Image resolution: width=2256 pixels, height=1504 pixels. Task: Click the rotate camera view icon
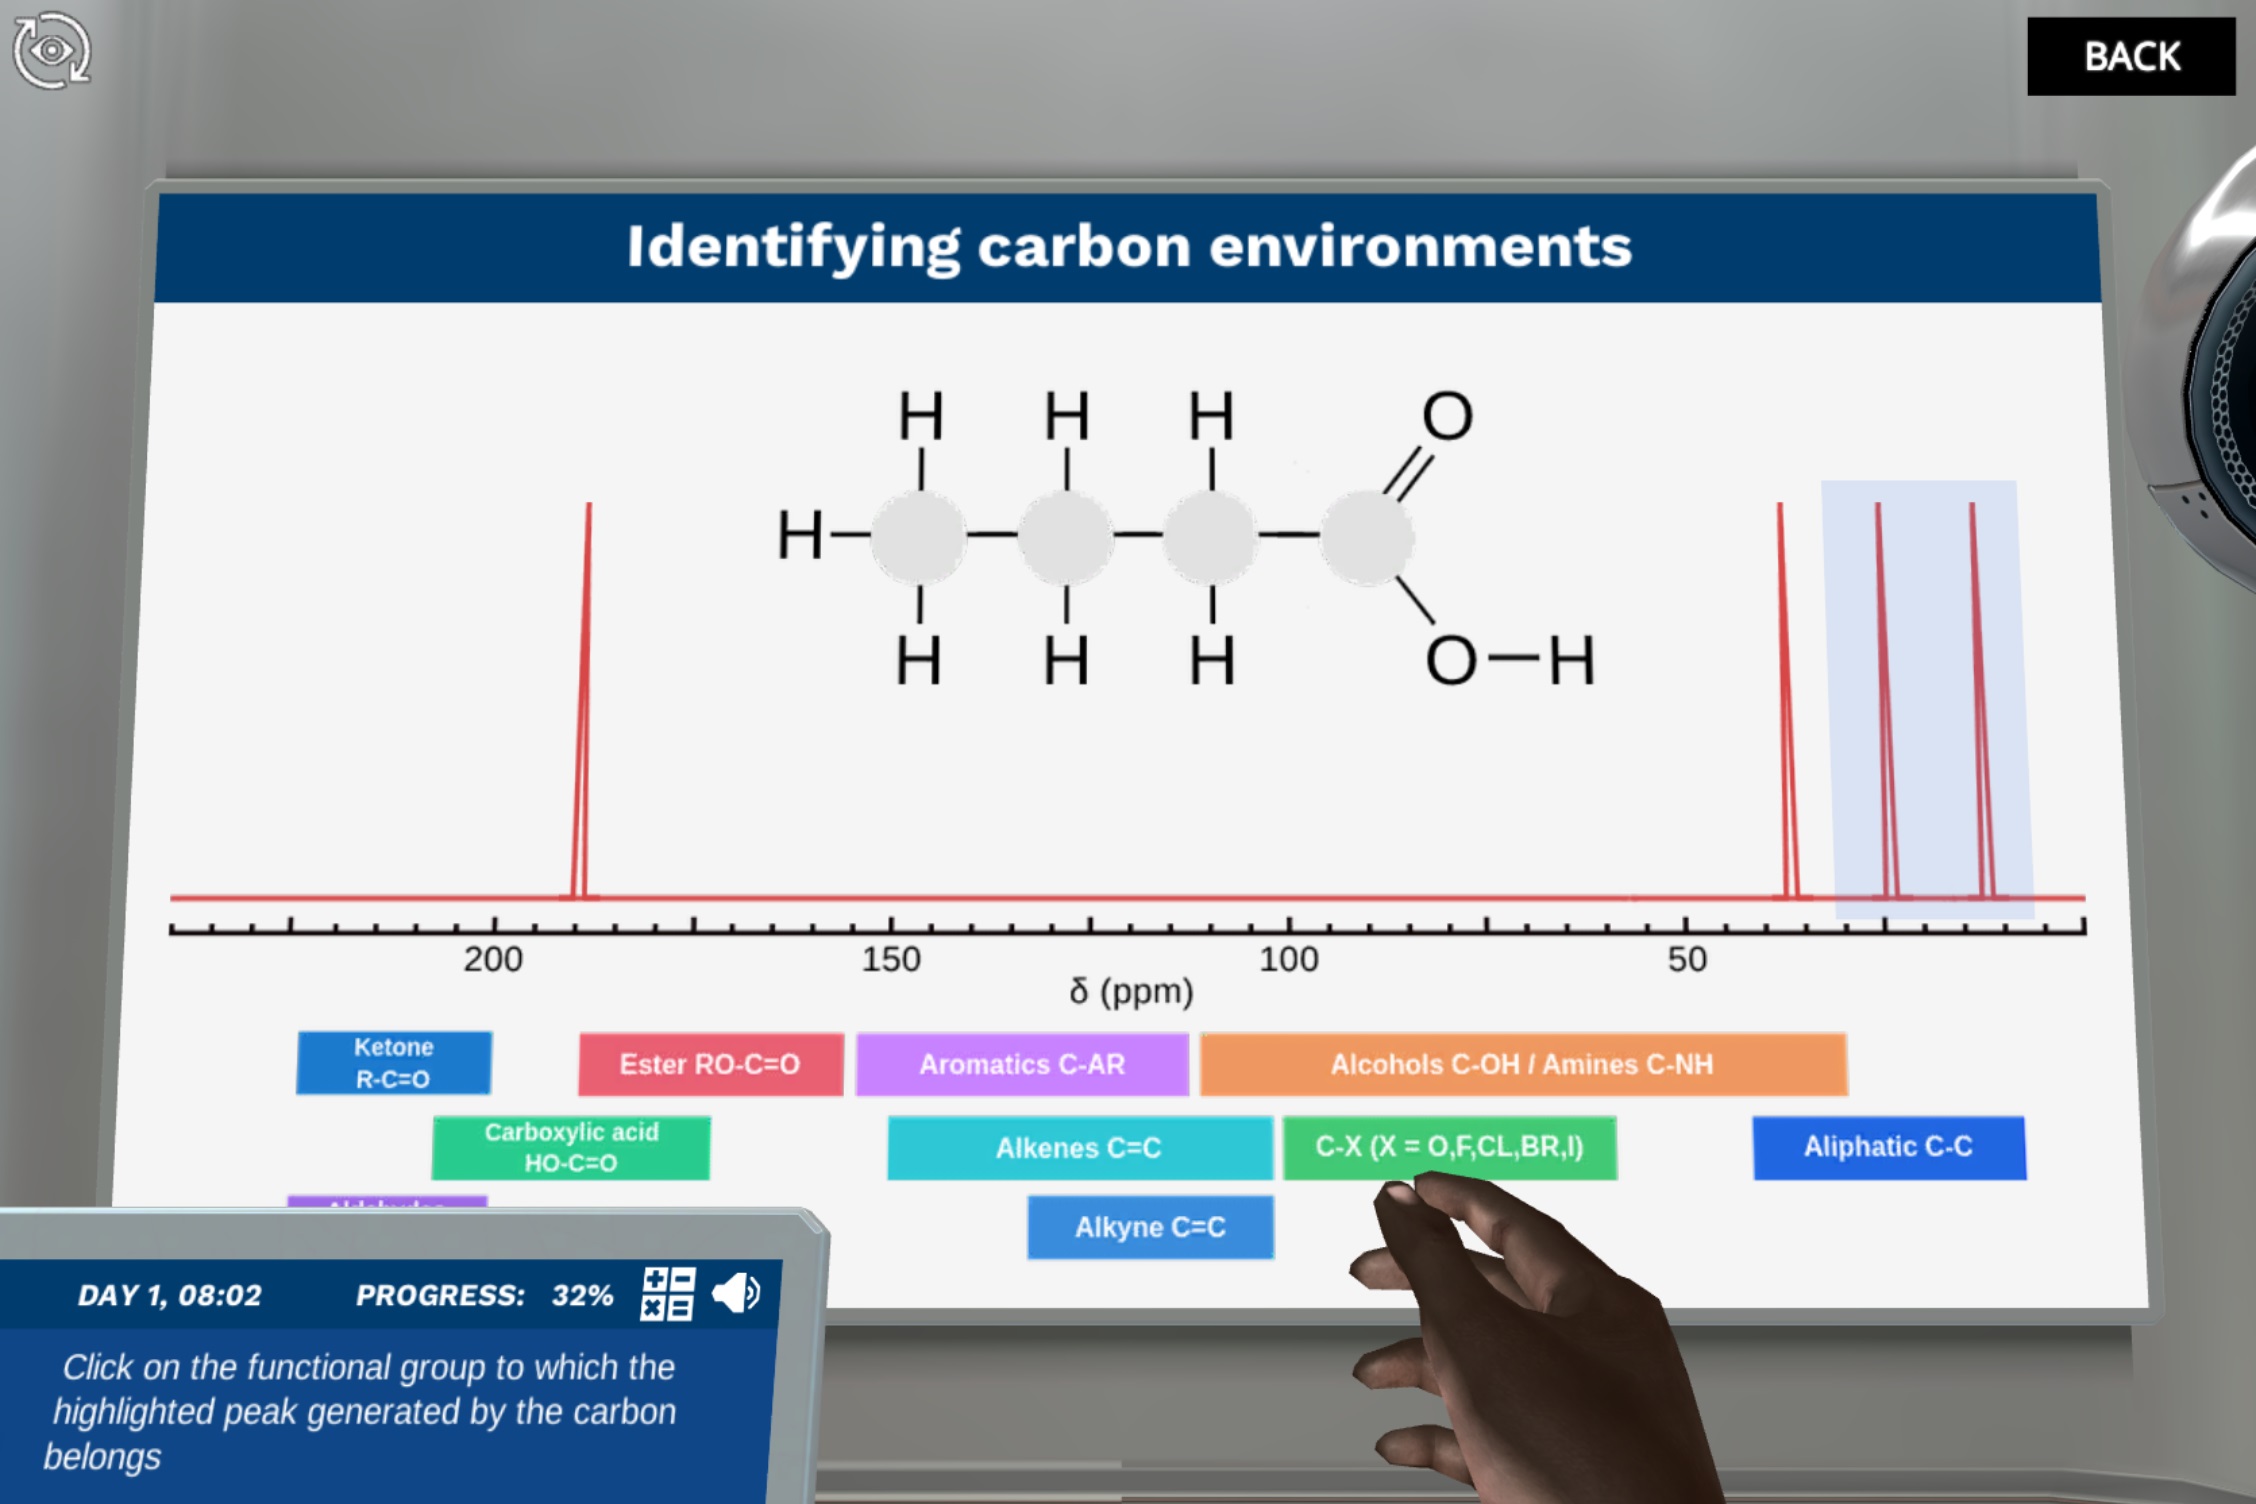pos(52,50)
